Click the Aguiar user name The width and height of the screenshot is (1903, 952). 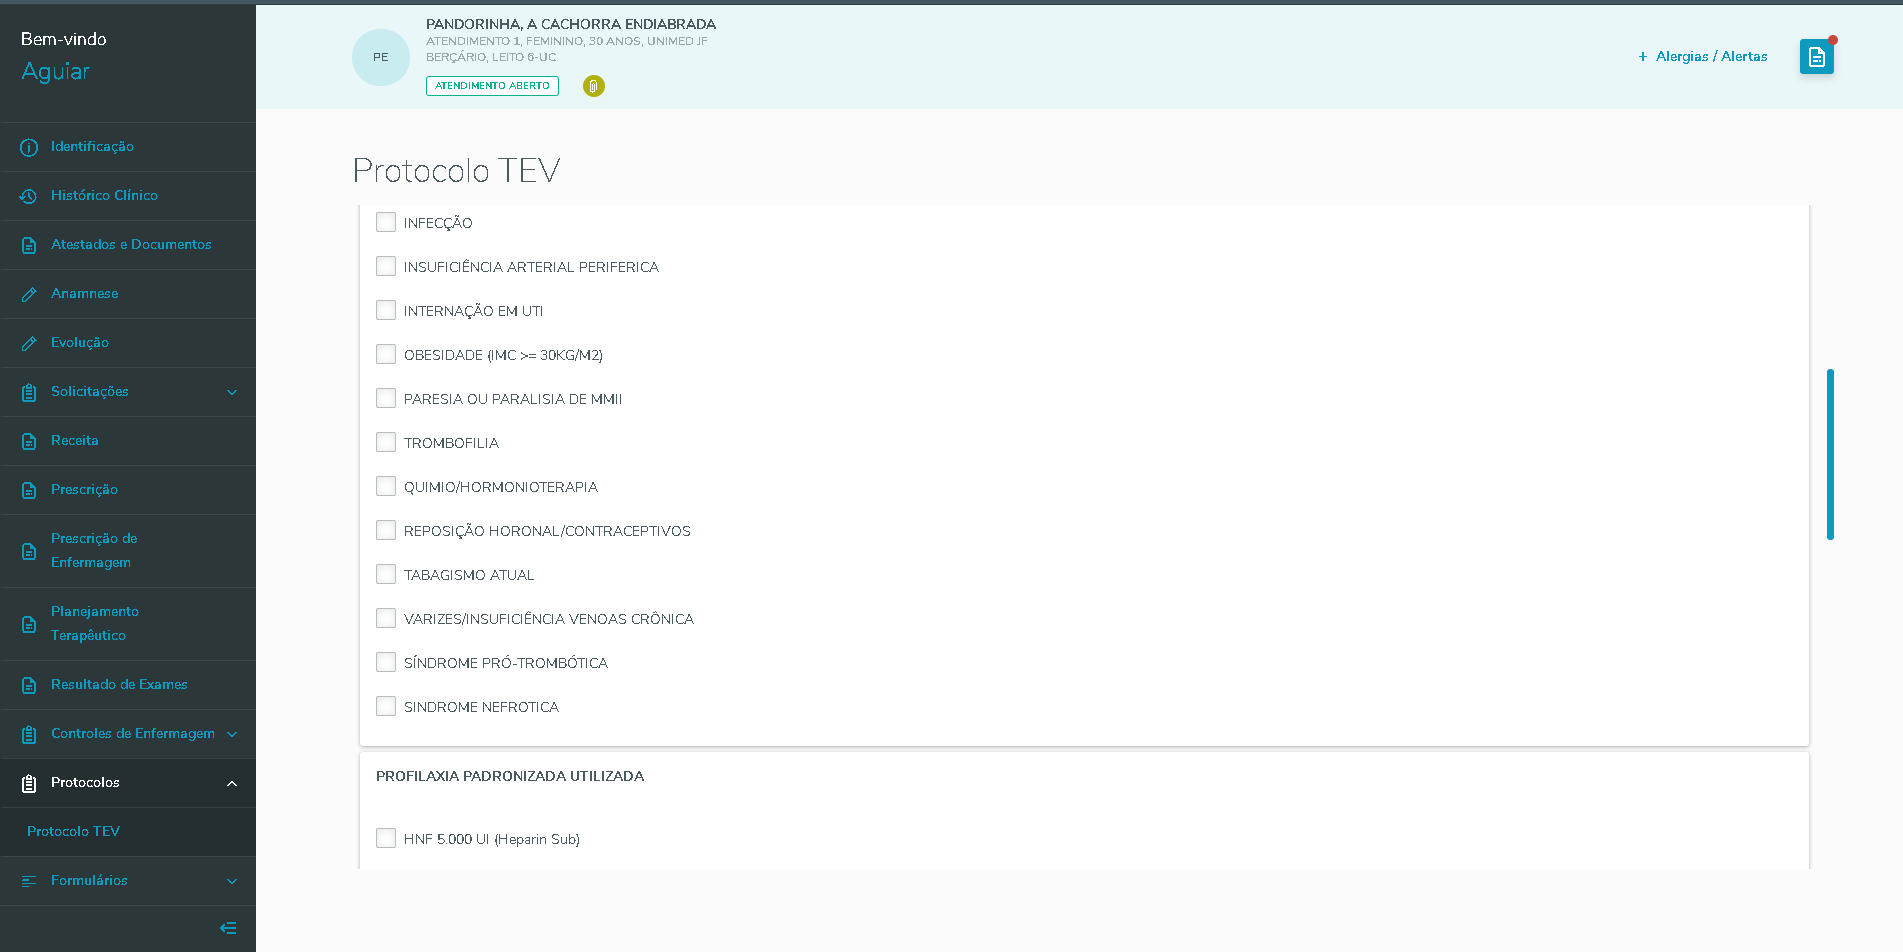[56, 72]
